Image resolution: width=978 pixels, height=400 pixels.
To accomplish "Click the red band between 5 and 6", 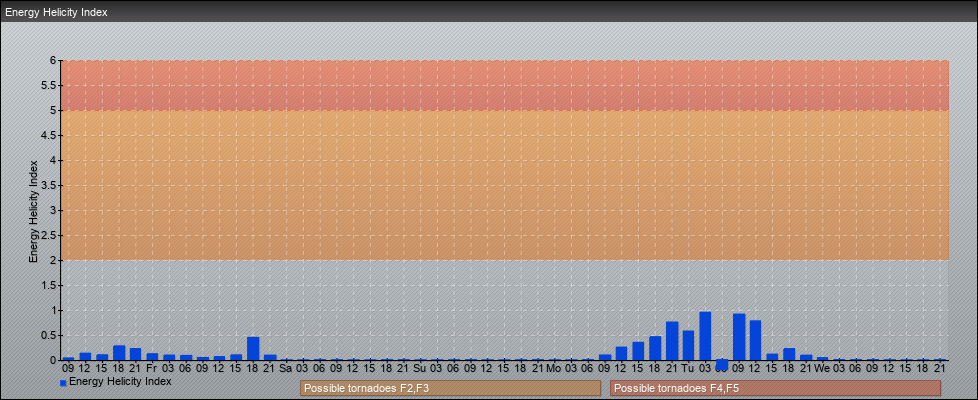I will [x=500, y=85].
